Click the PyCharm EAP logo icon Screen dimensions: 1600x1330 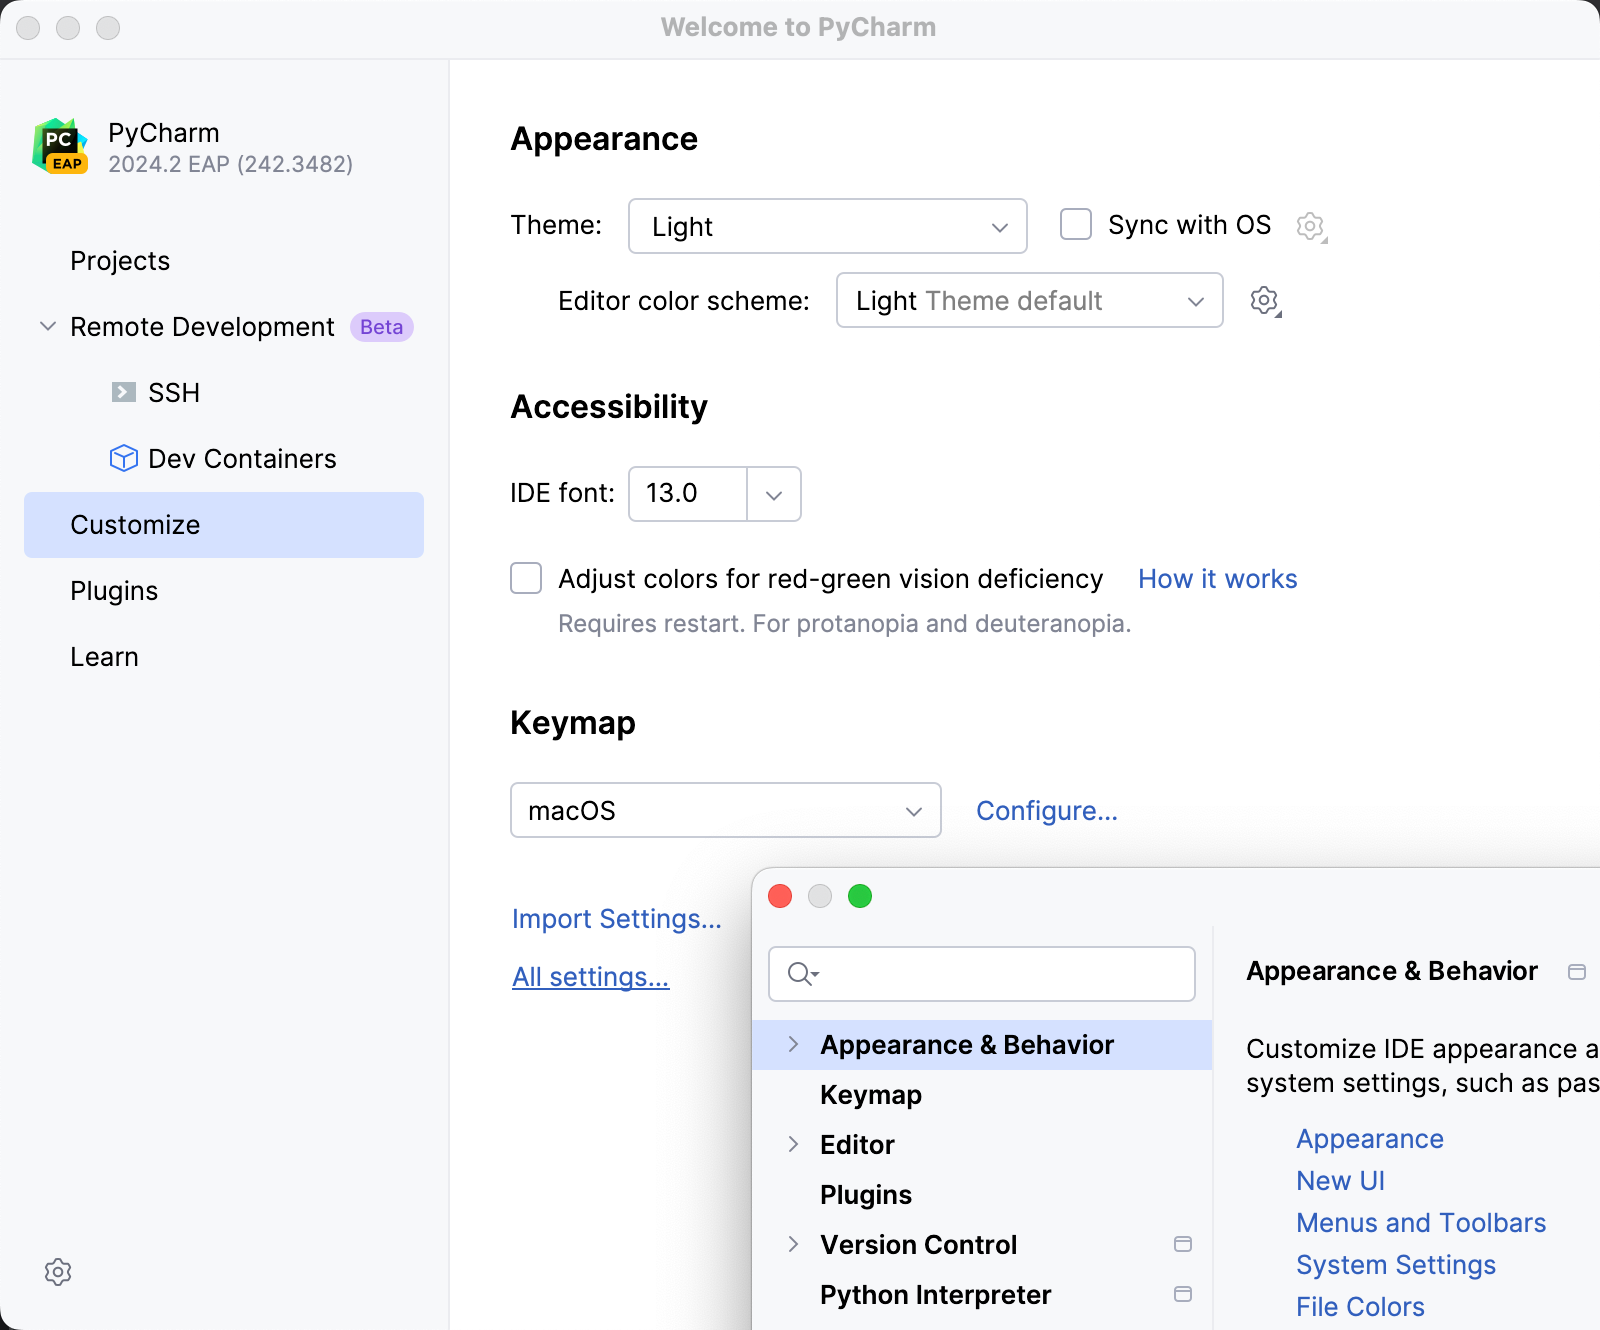[58, 145]
